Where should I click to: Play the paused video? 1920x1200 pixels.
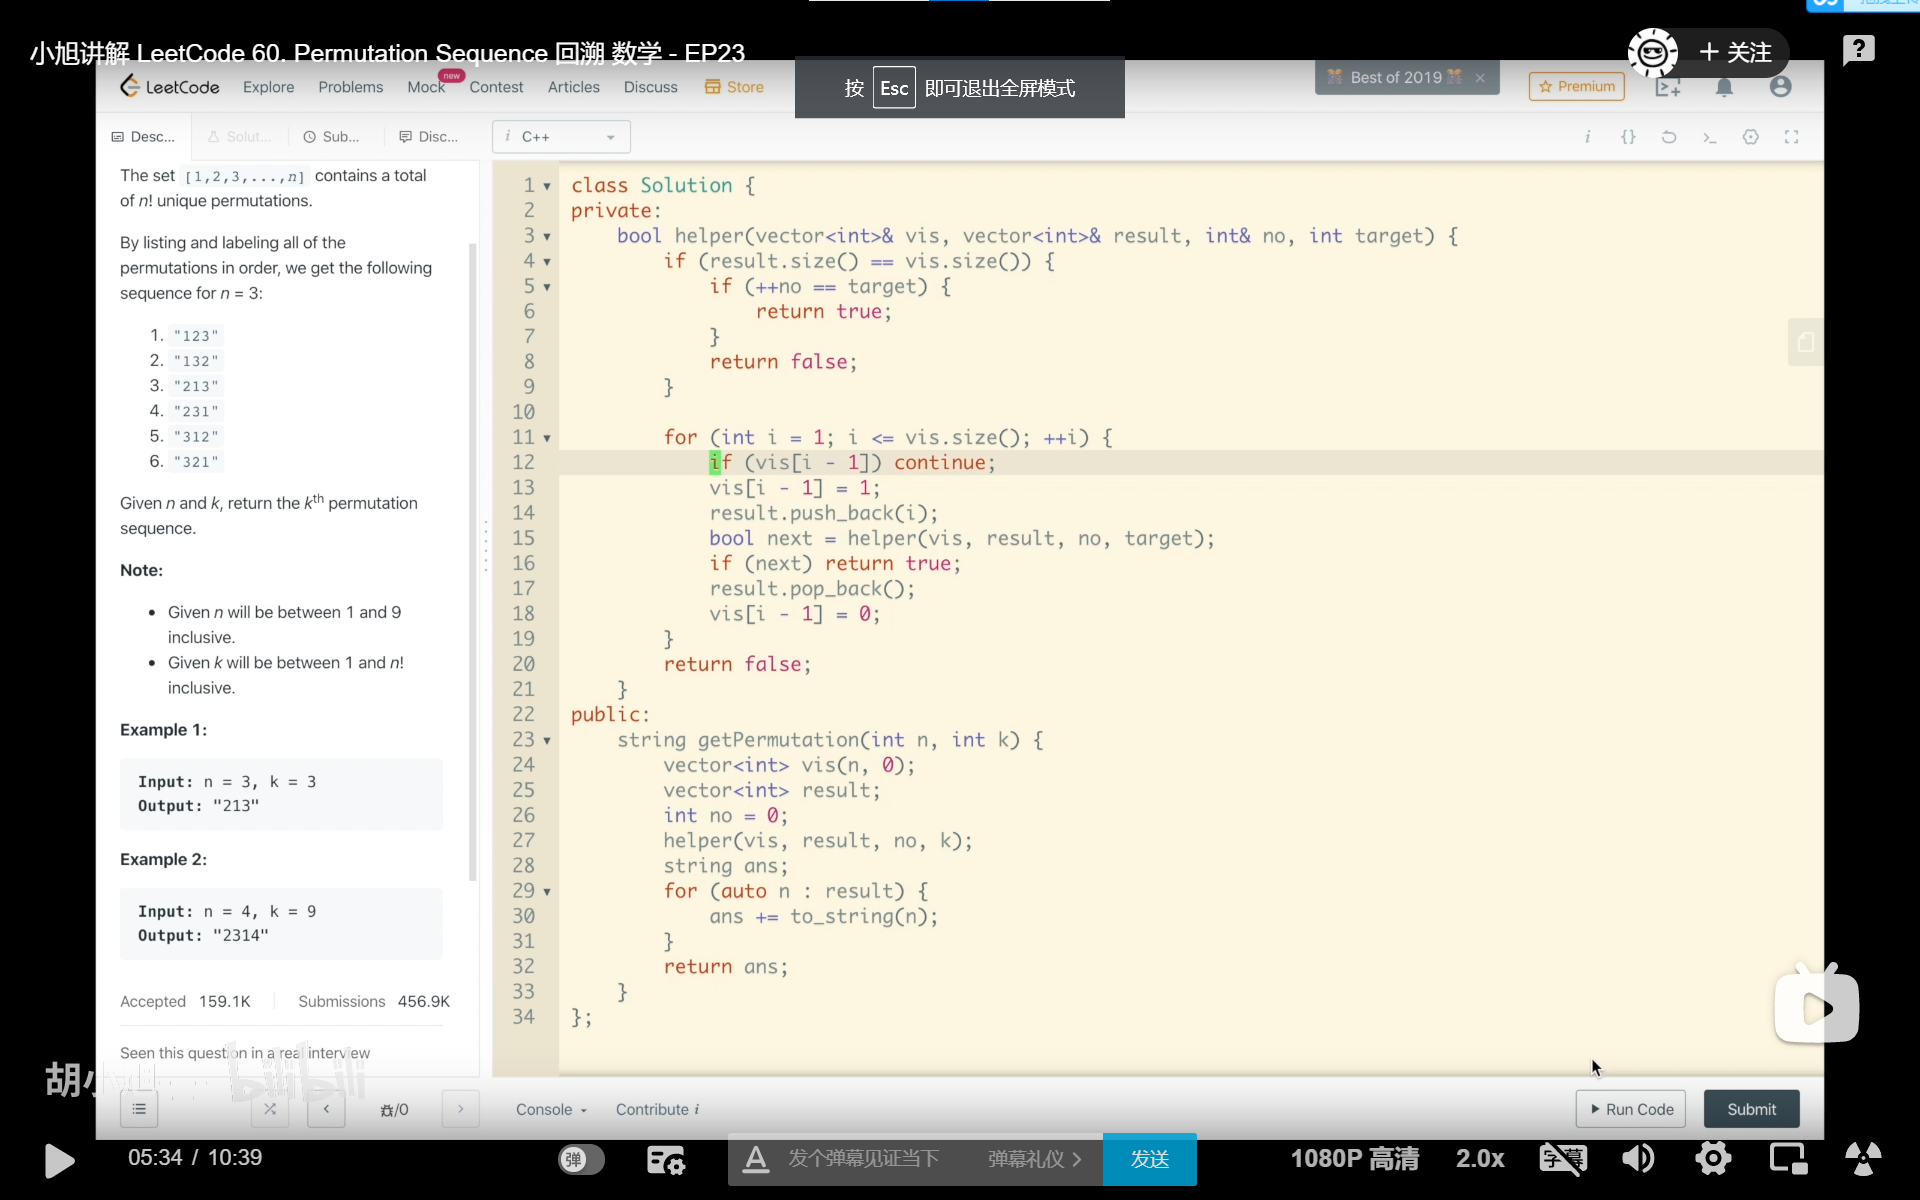click(x=60, y=1160)
